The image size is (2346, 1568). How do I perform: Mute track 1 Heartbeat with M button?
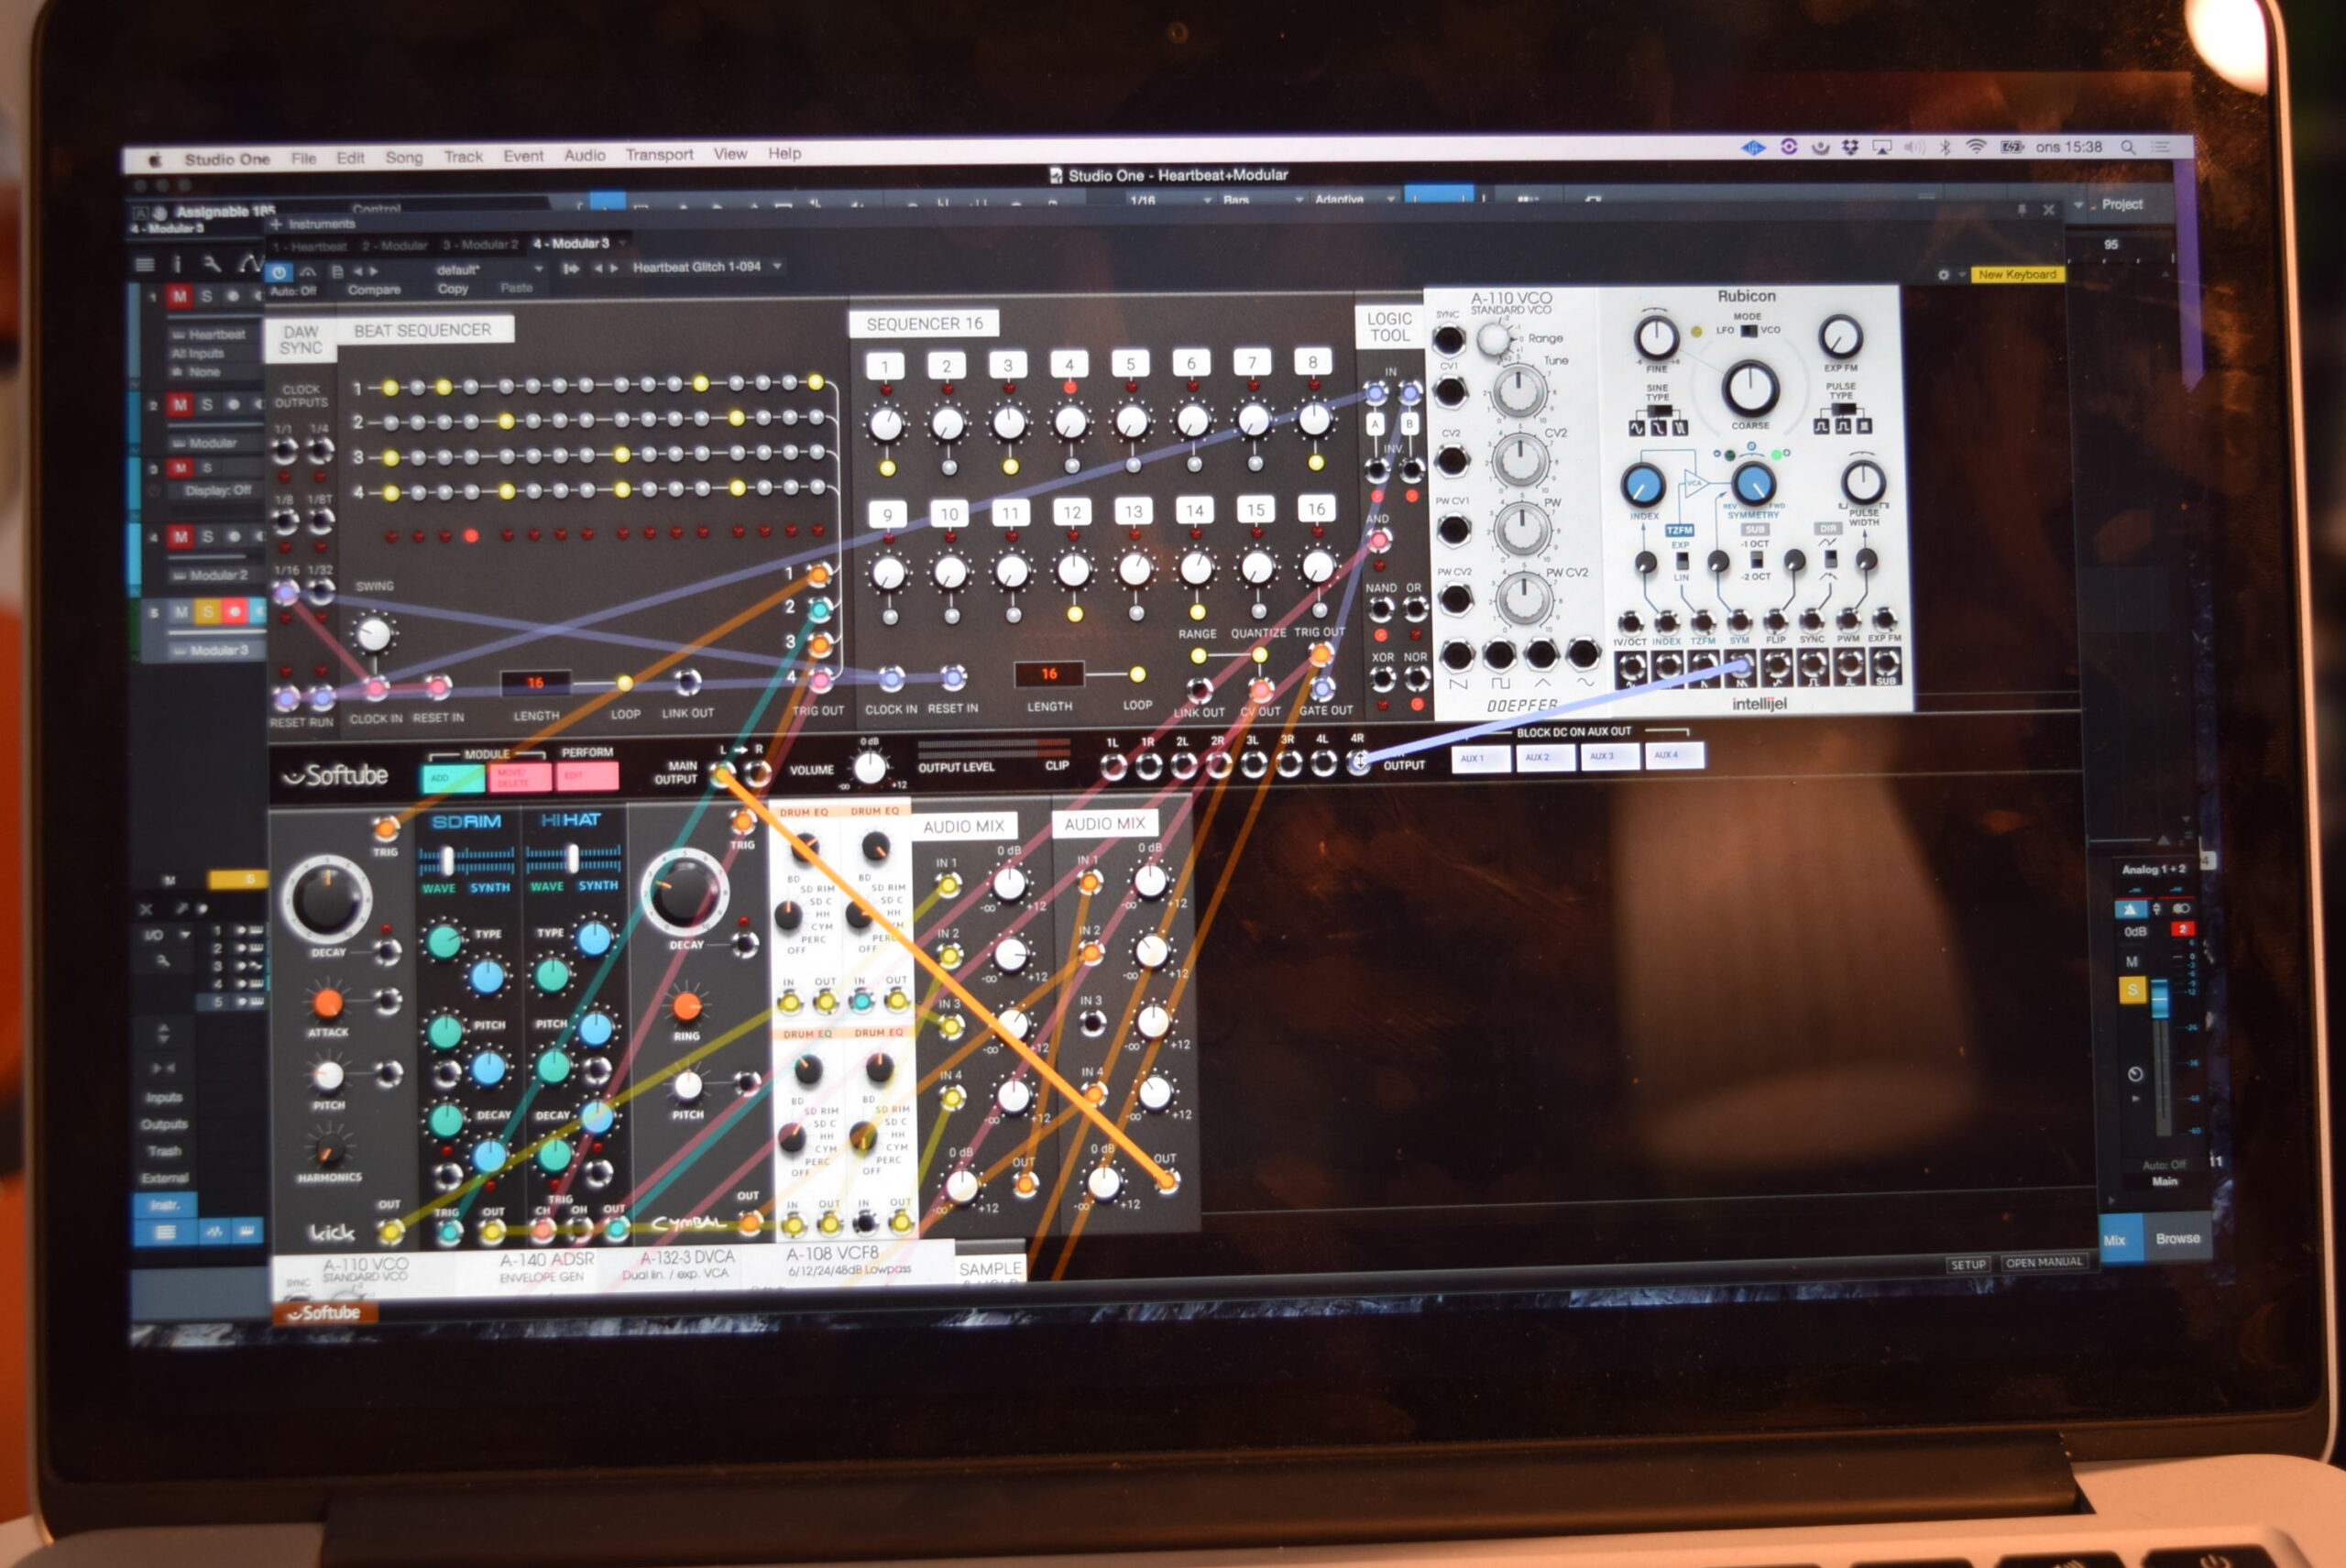click(x=179, y=296)
